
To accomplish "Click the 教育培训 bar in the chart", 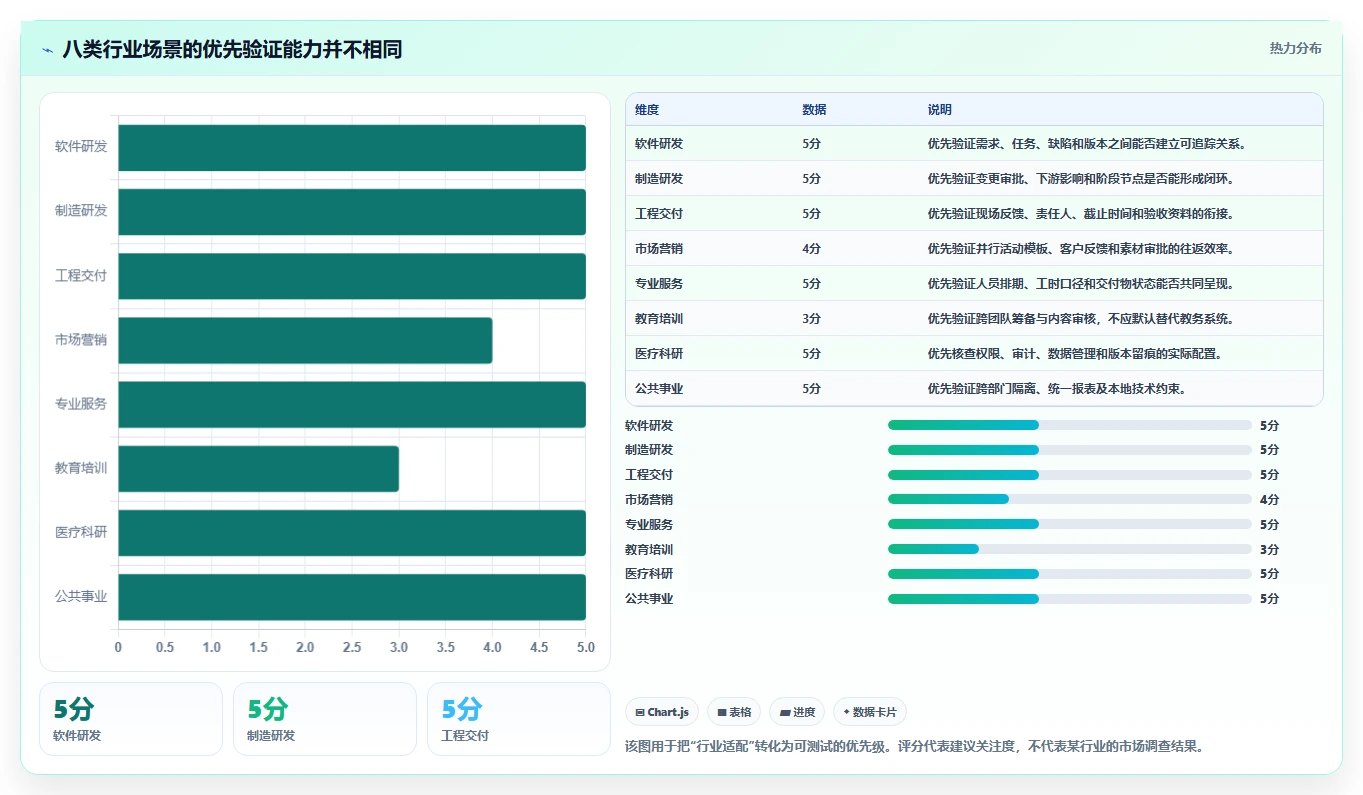I will pyautogui.click(x=259, y=468).
